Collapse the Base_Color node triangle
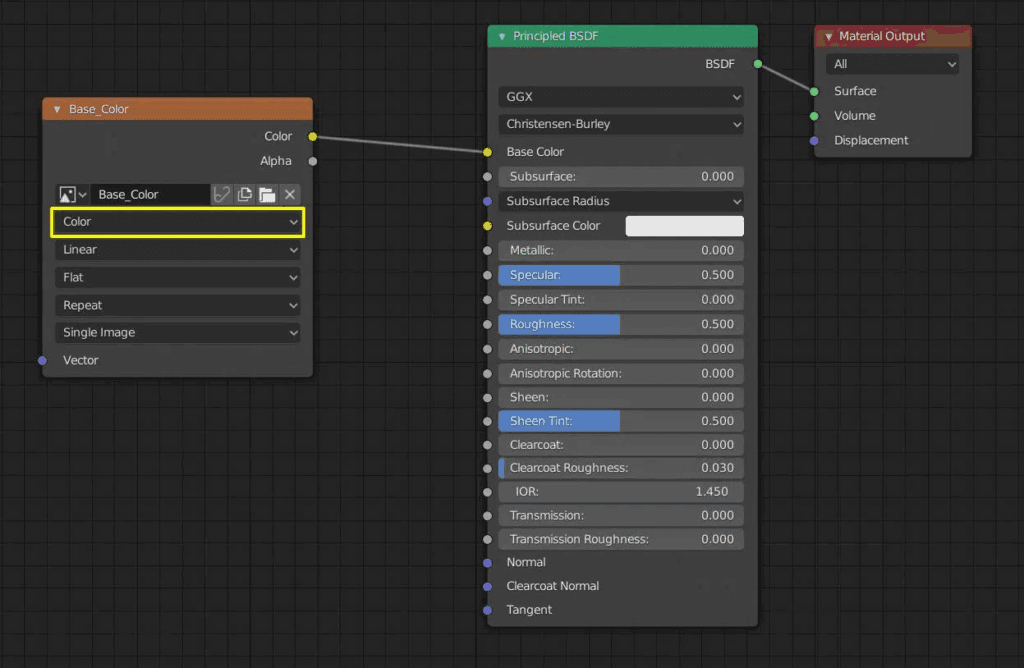Image resolution: width=1024 pixels, height=668 pixels. (x=57, y=109)
